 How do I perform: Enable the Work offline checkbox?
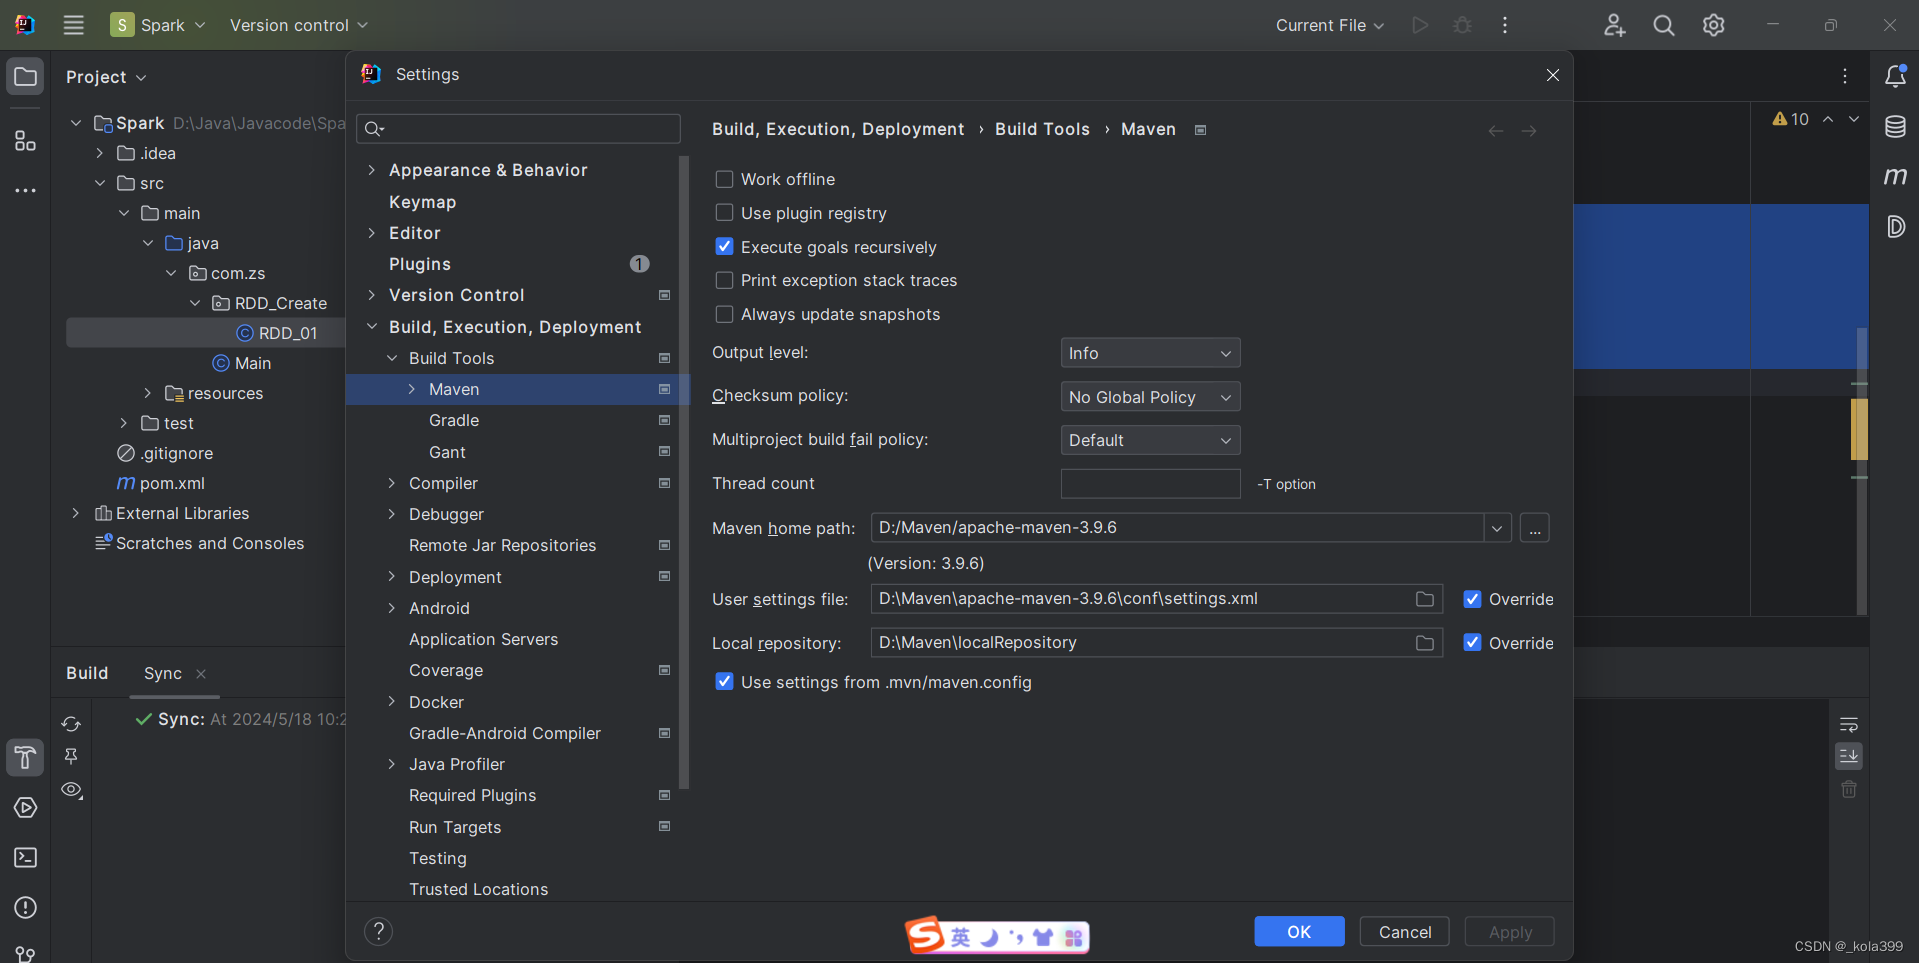[x=724, y=178]
